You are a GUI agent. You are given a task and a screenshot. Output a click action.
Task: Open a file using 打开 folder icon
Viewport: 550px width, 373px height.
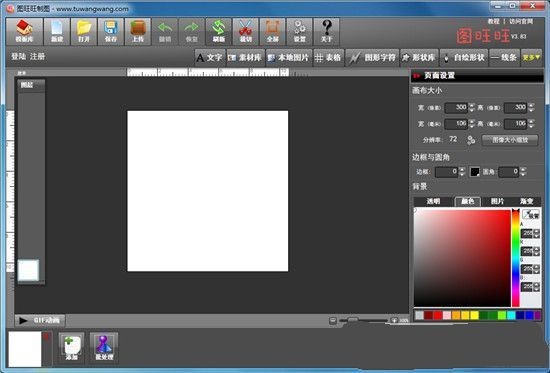(84, 32)
